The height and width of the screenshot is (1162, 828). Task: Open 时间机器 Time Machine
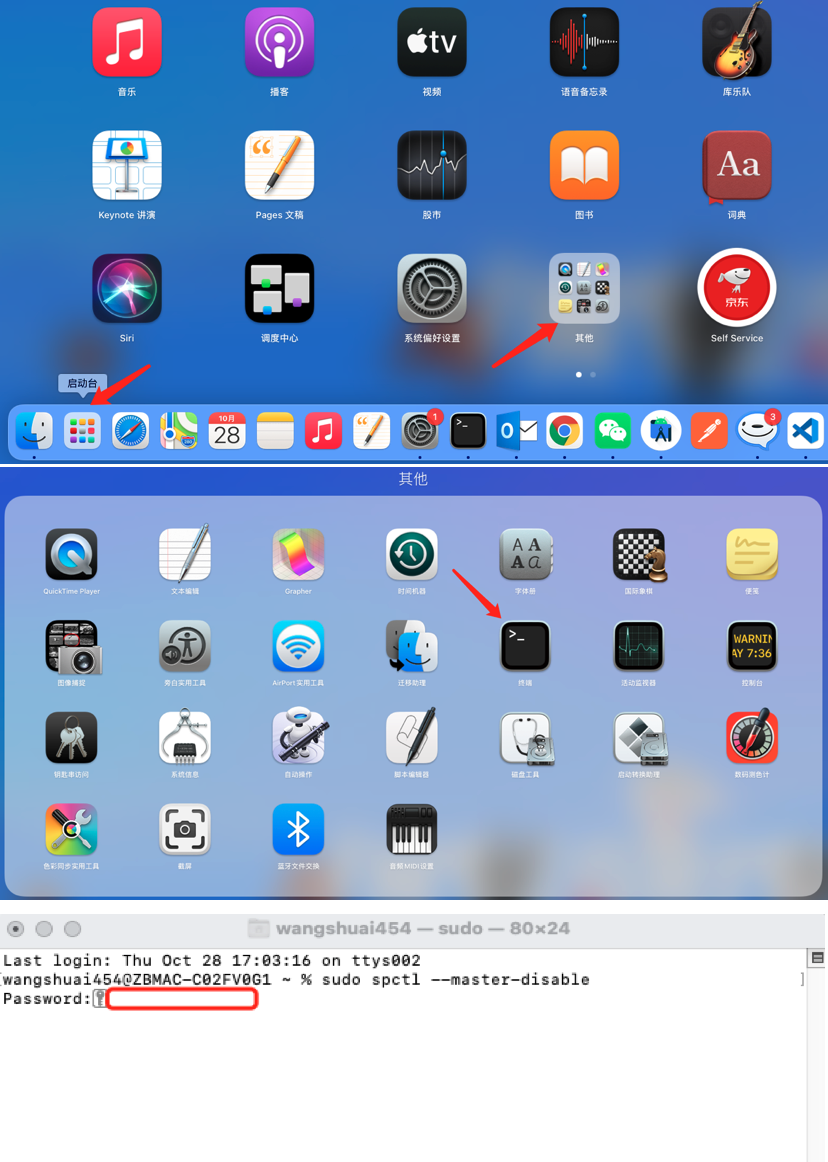point(411,554)
